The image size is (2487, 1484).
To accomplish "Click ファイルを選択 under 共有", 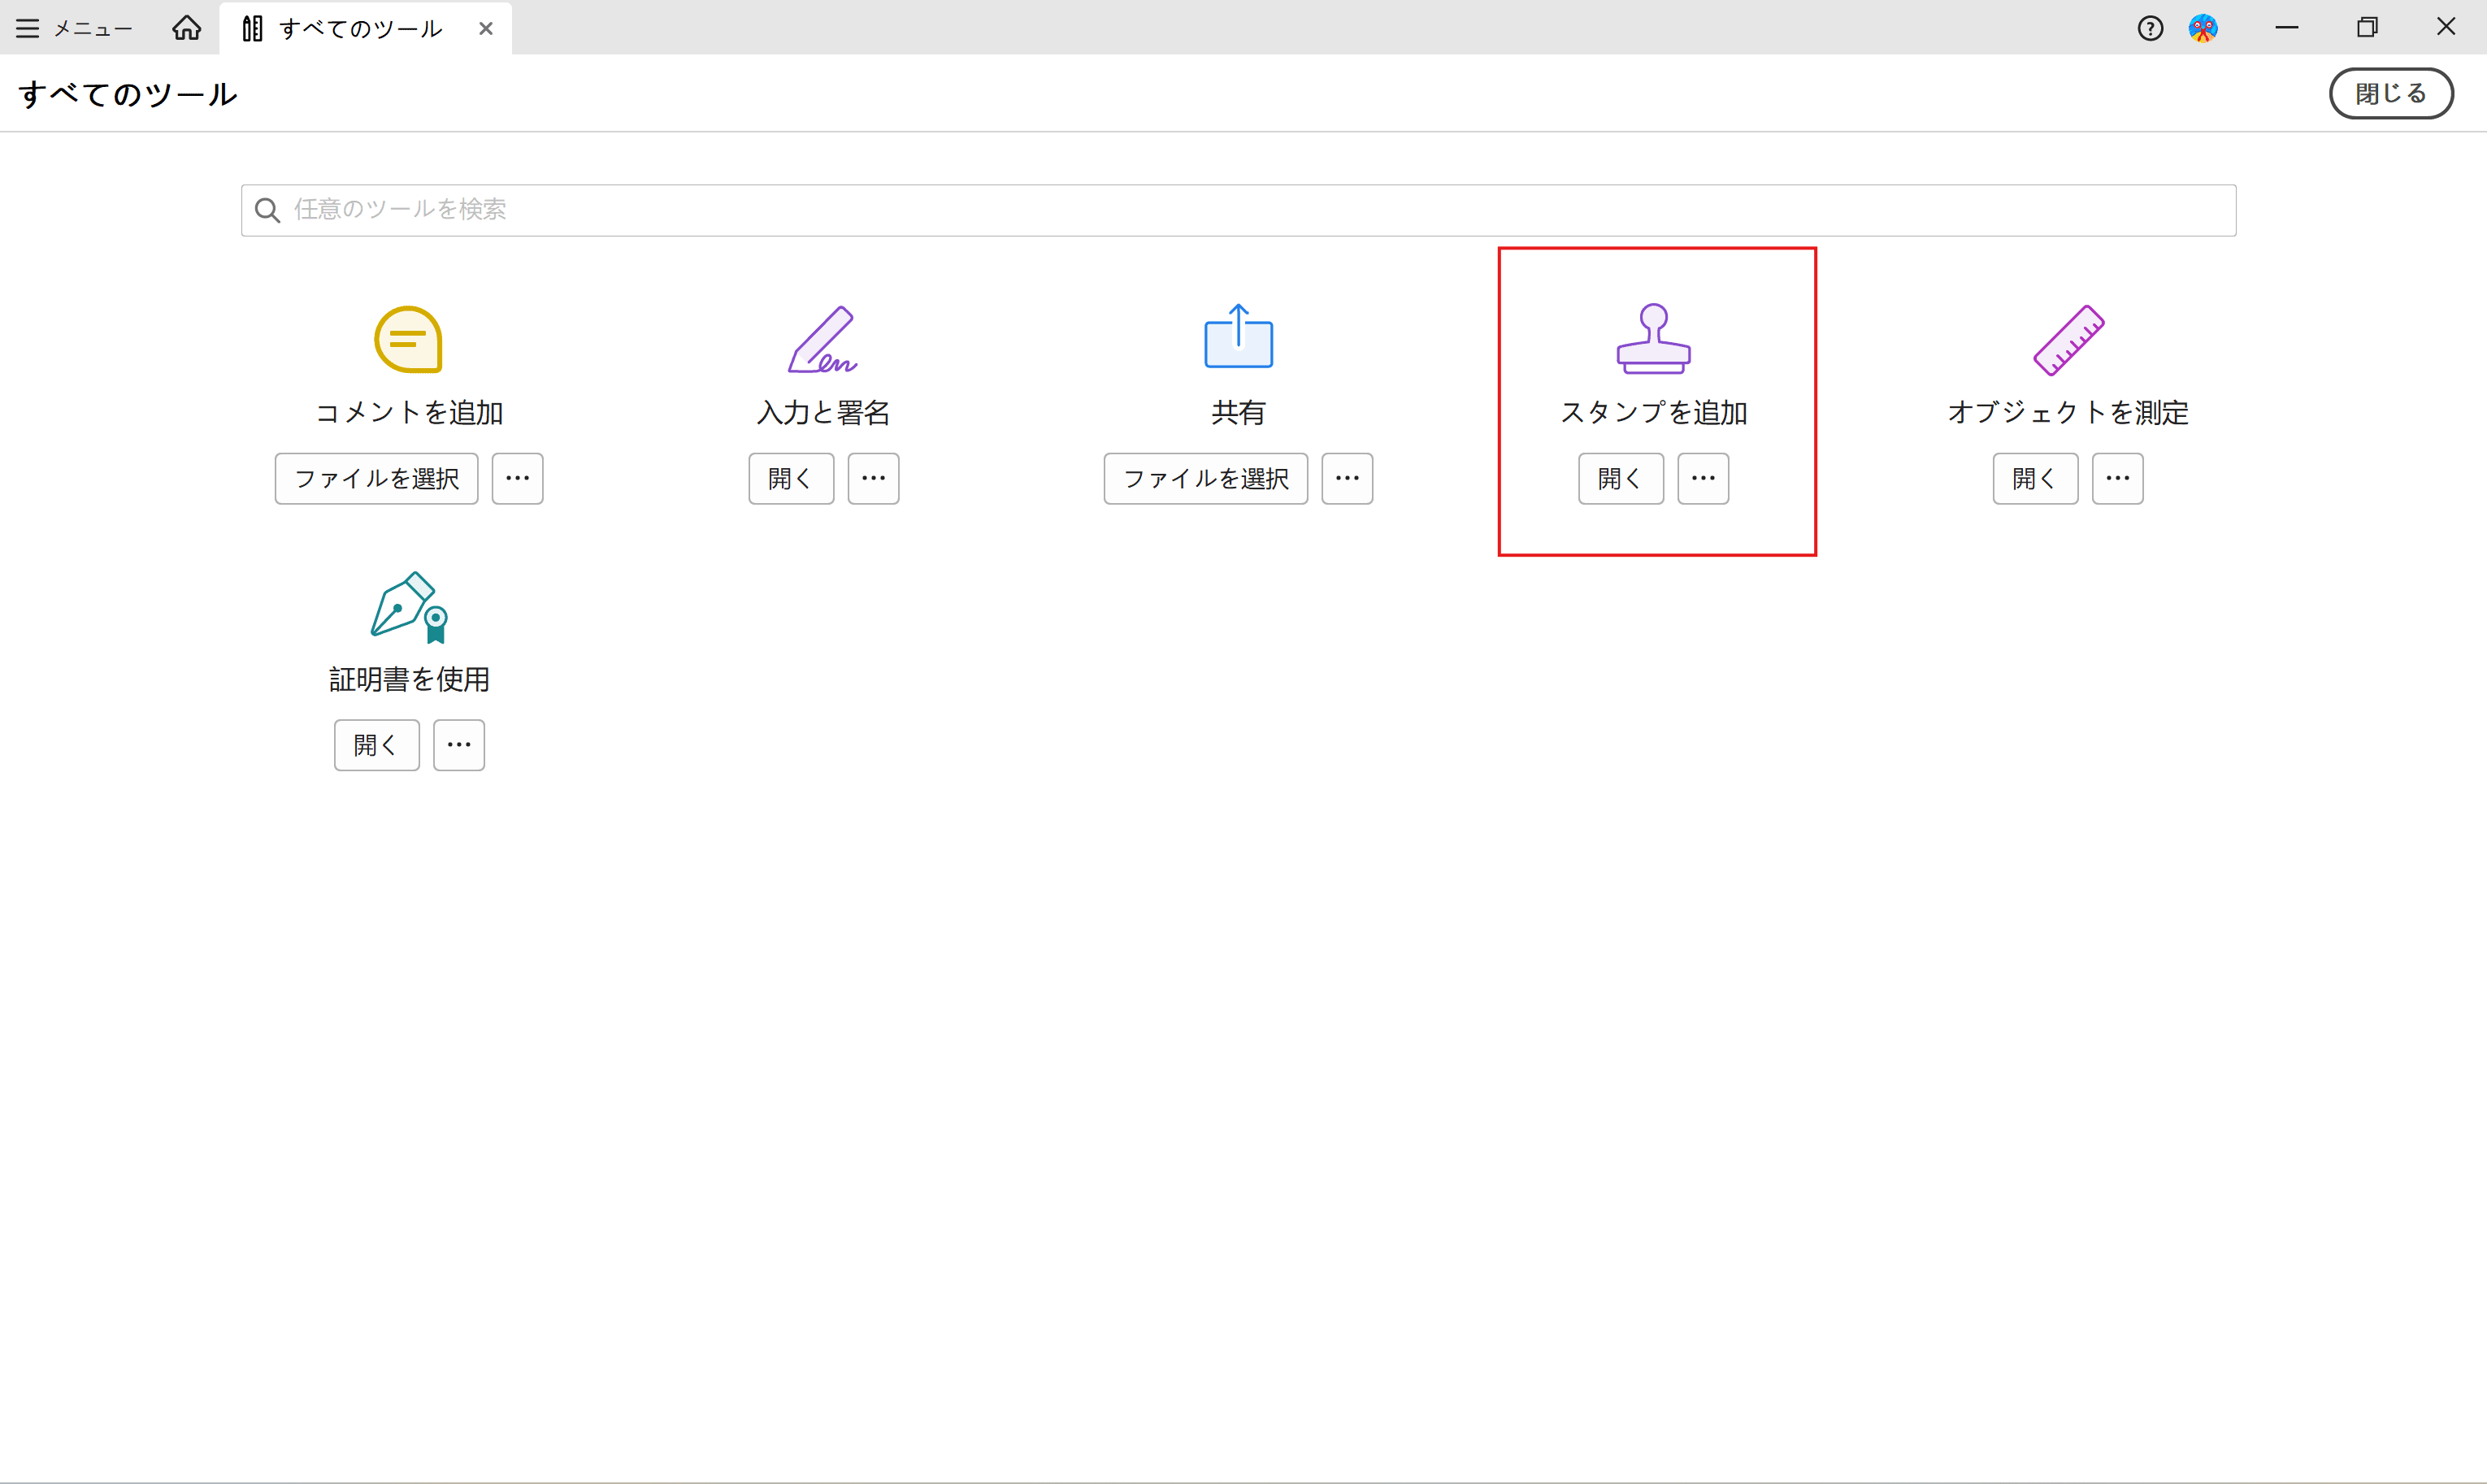I will tap(1205, 478).
